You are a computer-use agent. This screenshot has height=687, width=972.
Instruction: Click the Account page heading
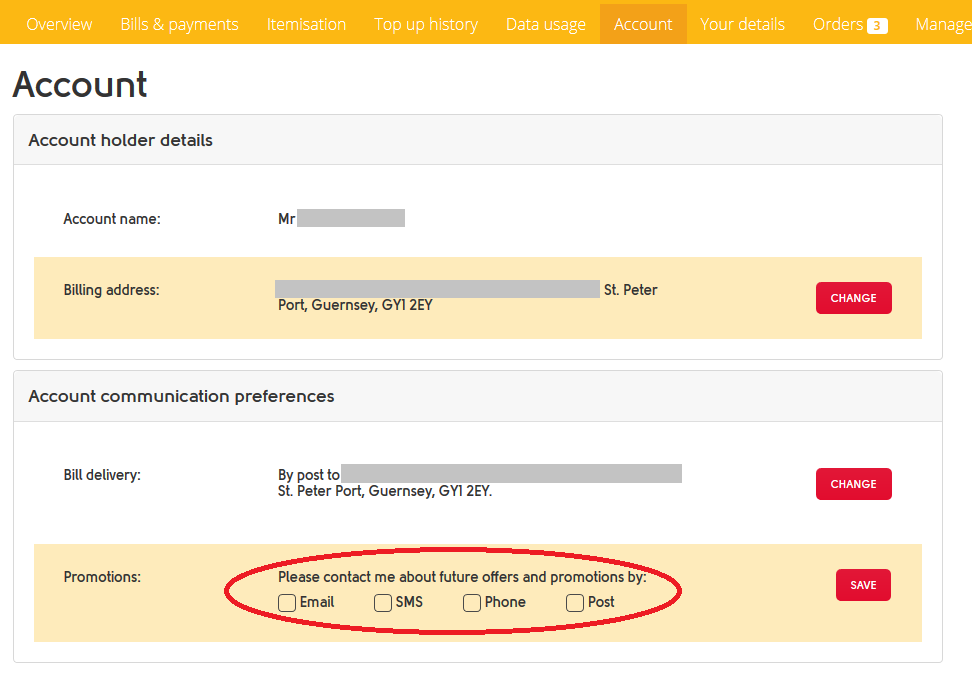click(80, 85)
